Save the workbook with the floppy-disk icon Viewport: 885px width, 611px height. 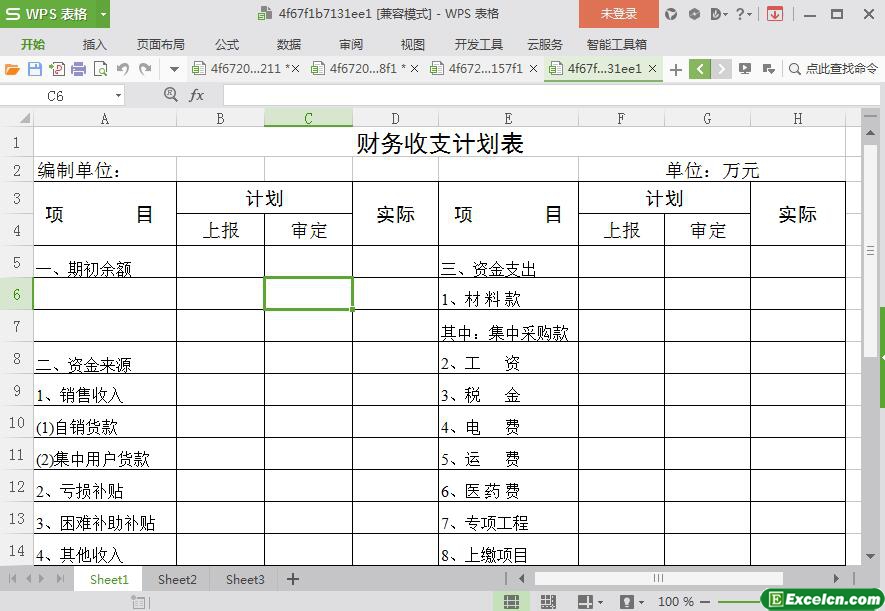(35, 69)
